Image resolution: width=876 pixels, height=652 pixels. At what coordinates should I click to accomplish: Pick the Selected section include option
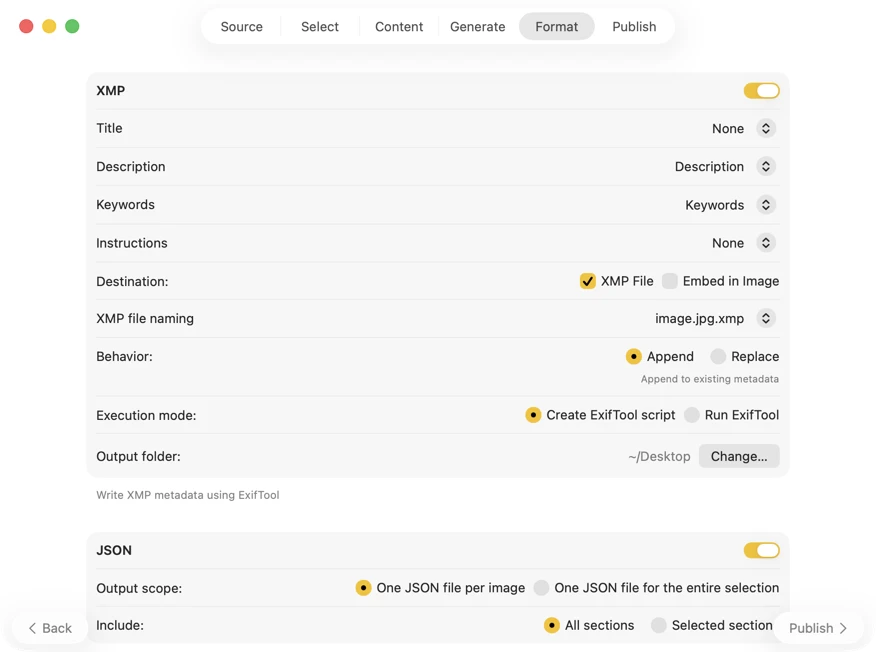(658, 625)
